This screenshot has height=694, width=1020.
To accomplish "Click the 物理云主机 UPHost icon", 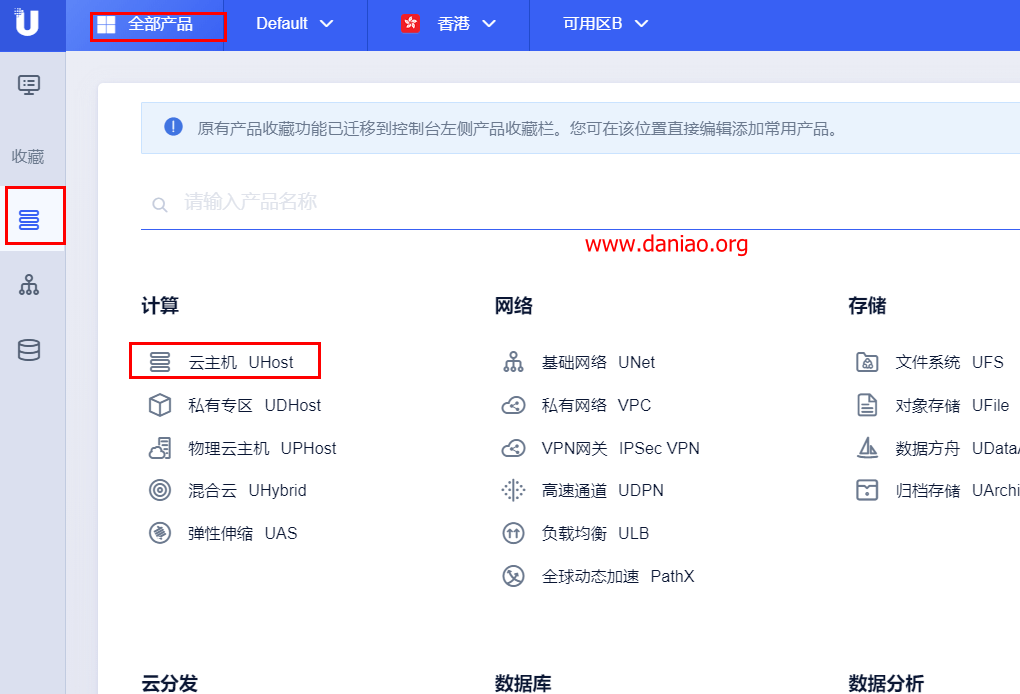I will coord(160,448).
